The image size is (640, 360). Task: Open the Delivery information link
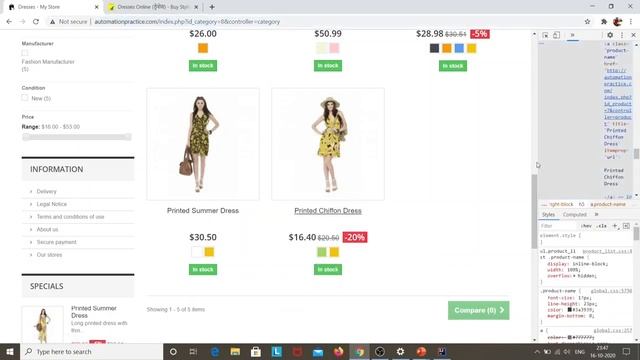click(47, 191)
